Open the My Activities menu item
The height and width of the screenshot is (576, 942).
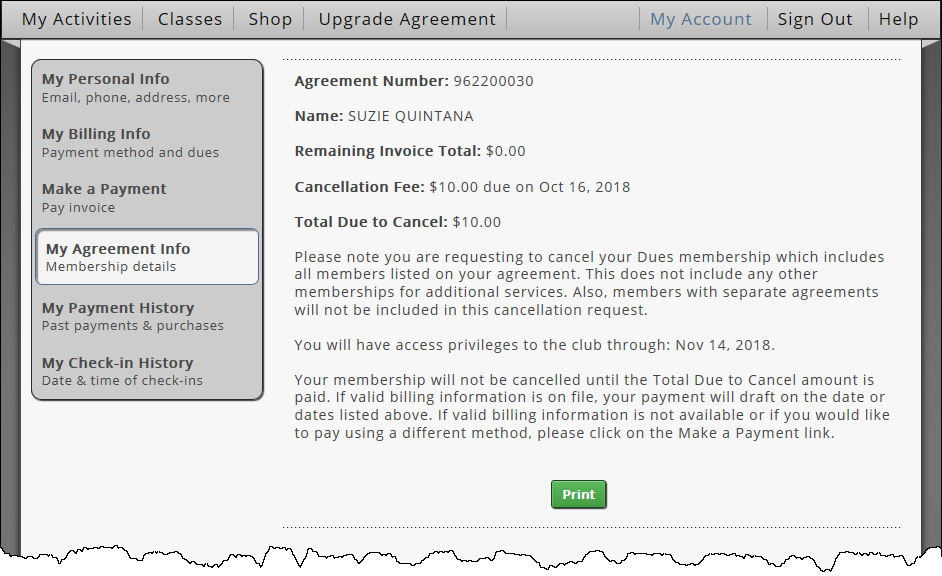pos(76,19)
